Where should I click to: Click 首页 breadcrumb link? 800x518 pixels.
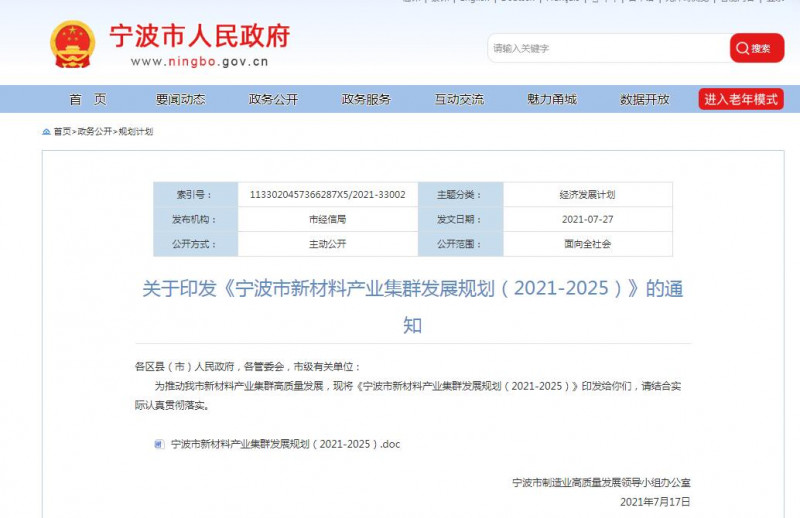(62, 131)
